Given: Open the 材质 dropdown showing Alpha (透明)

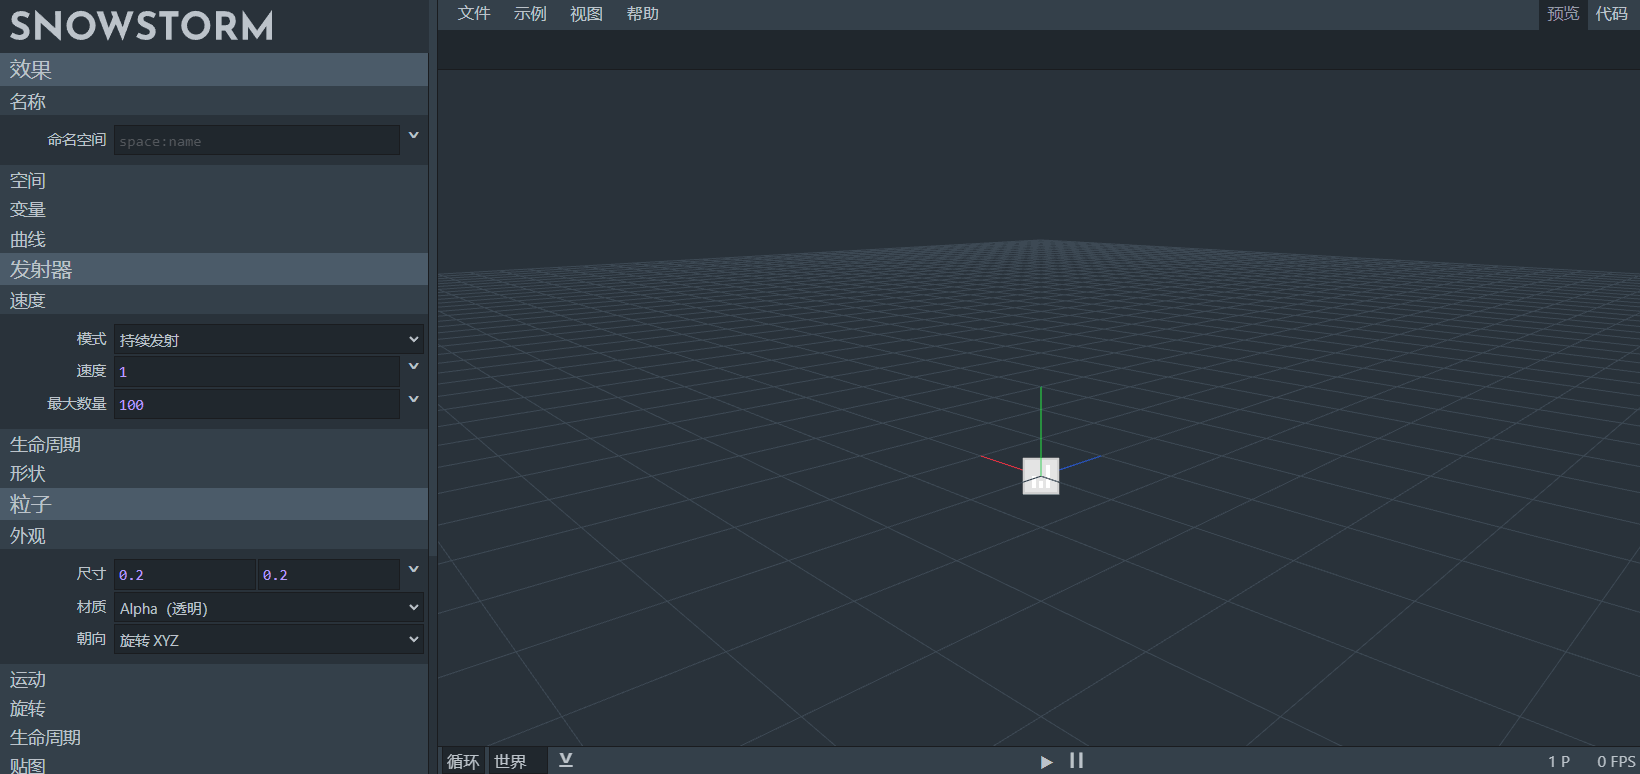Looking at the screenshot, I should click(x=269, y=608).
